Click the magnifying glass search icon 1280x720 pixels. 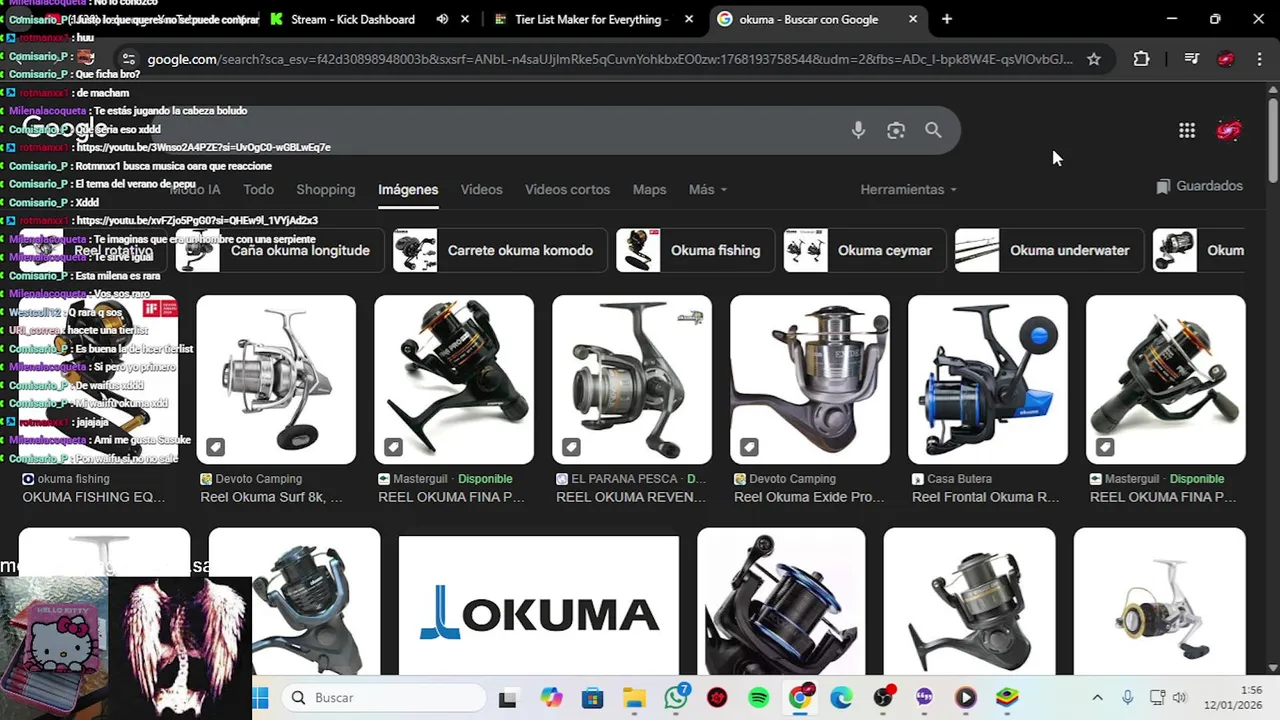click(x=933, y=130)
